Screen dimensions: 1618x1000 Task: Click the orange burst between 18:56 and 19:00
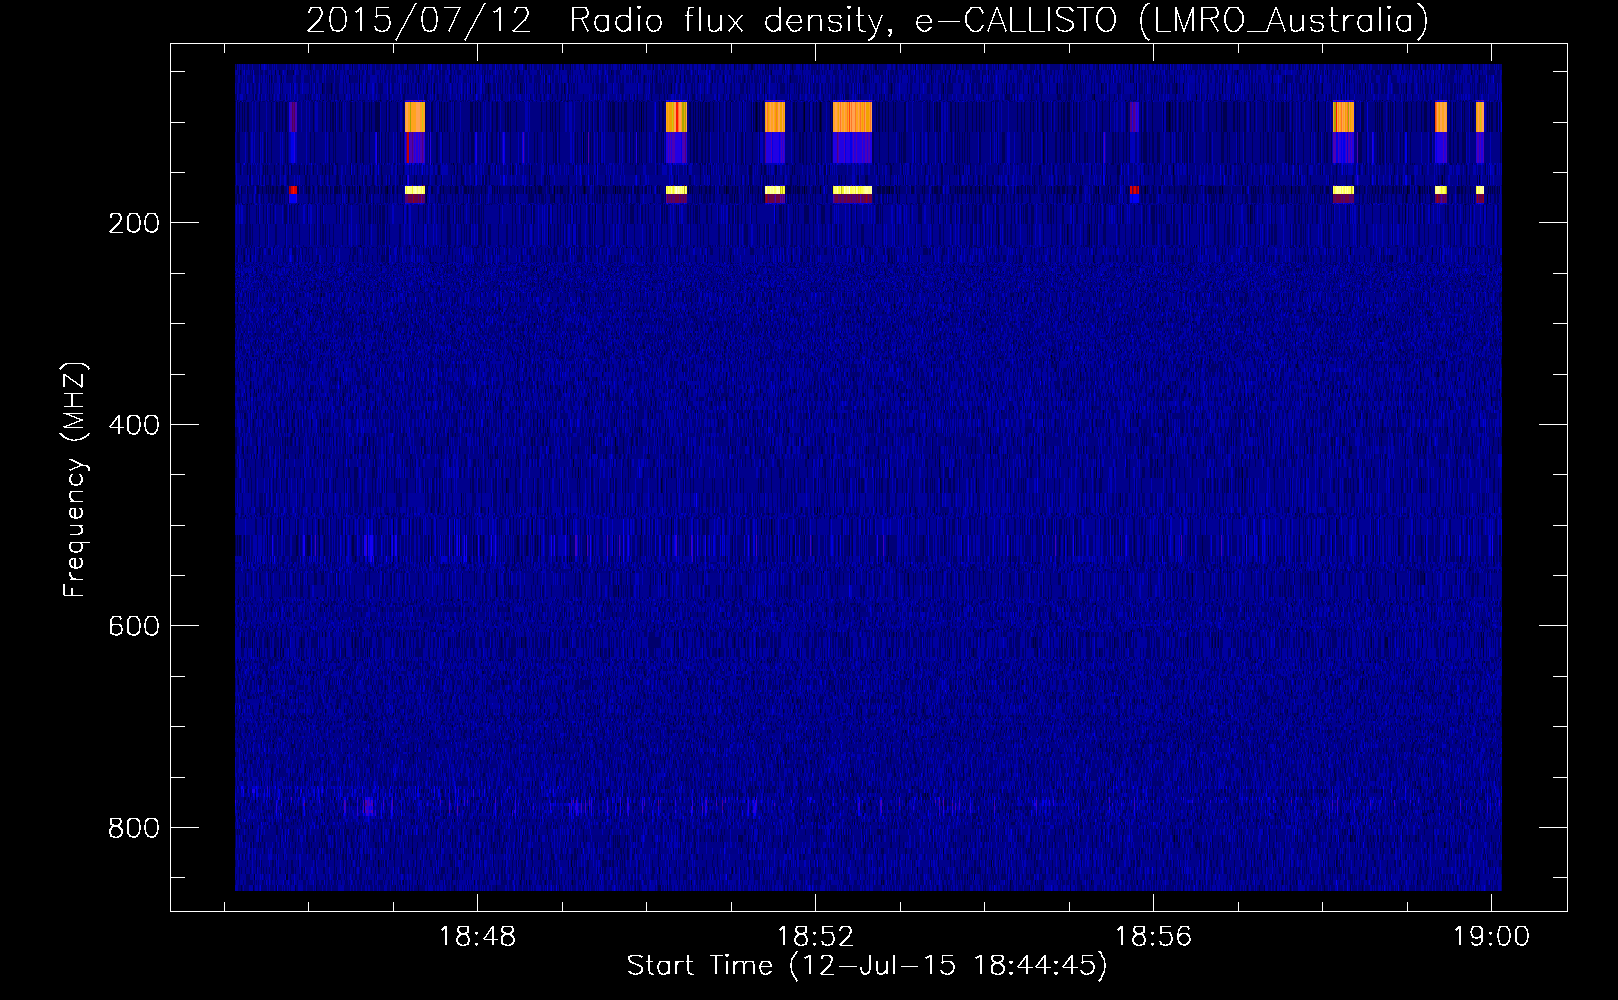pos(1343,117)
